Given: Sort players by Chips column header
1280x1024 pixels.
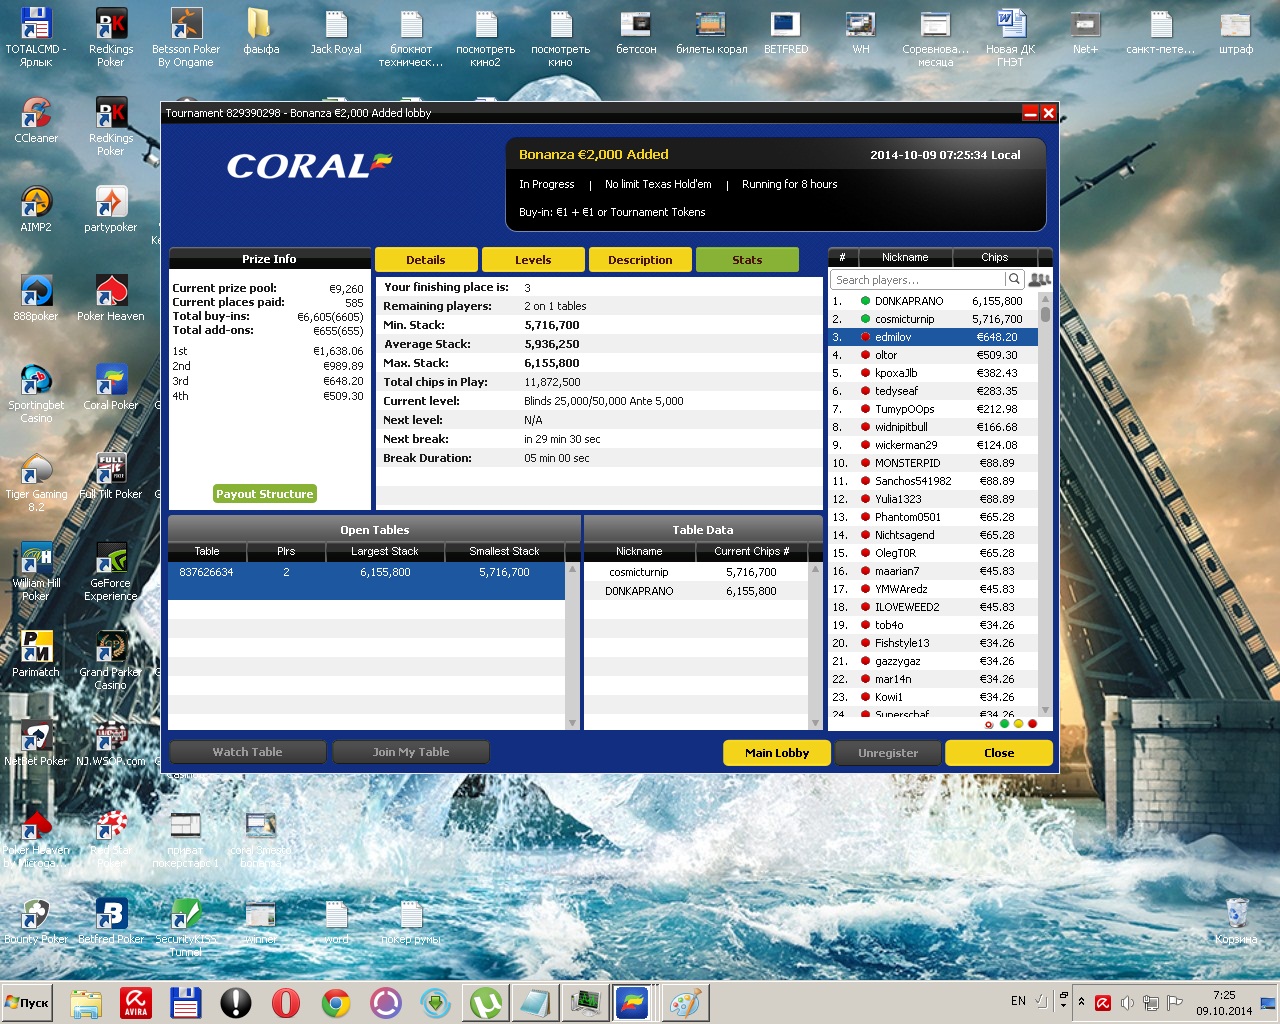Looking at the screenshot, I should (995, 257).
